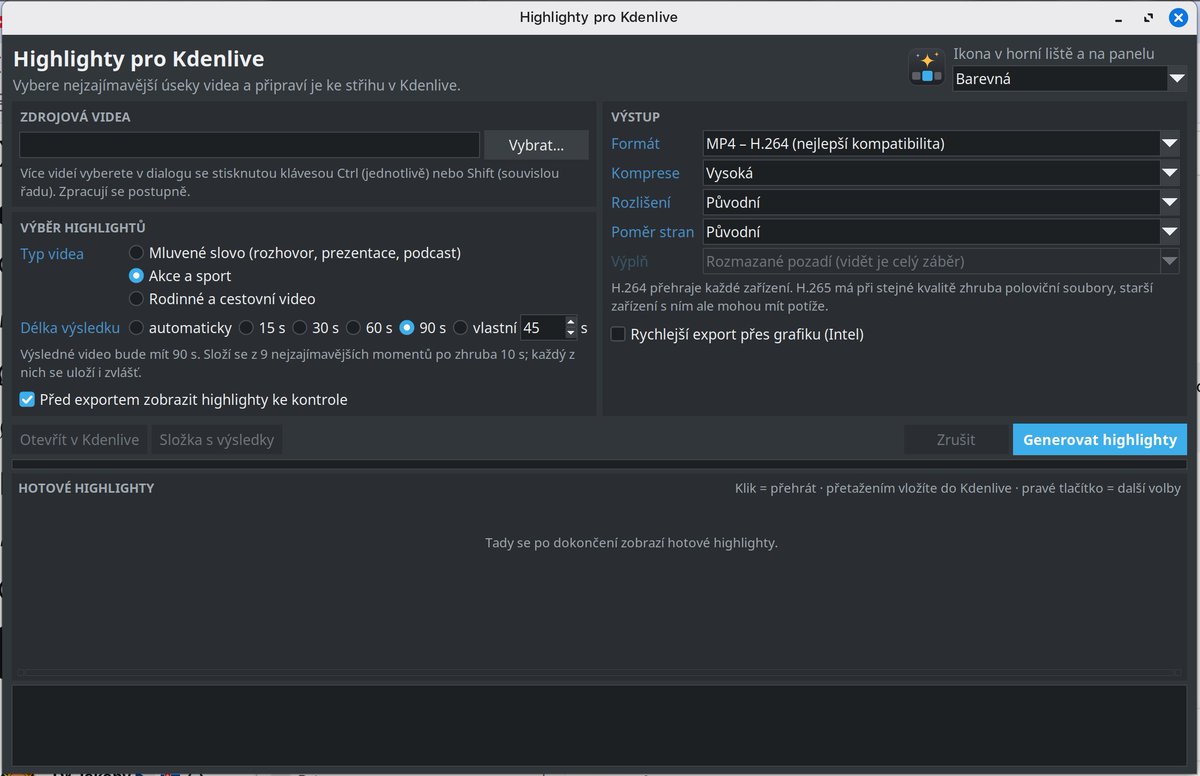Select the Akce a sport video type
The image size is (1200, 776).
coord(180,276)
